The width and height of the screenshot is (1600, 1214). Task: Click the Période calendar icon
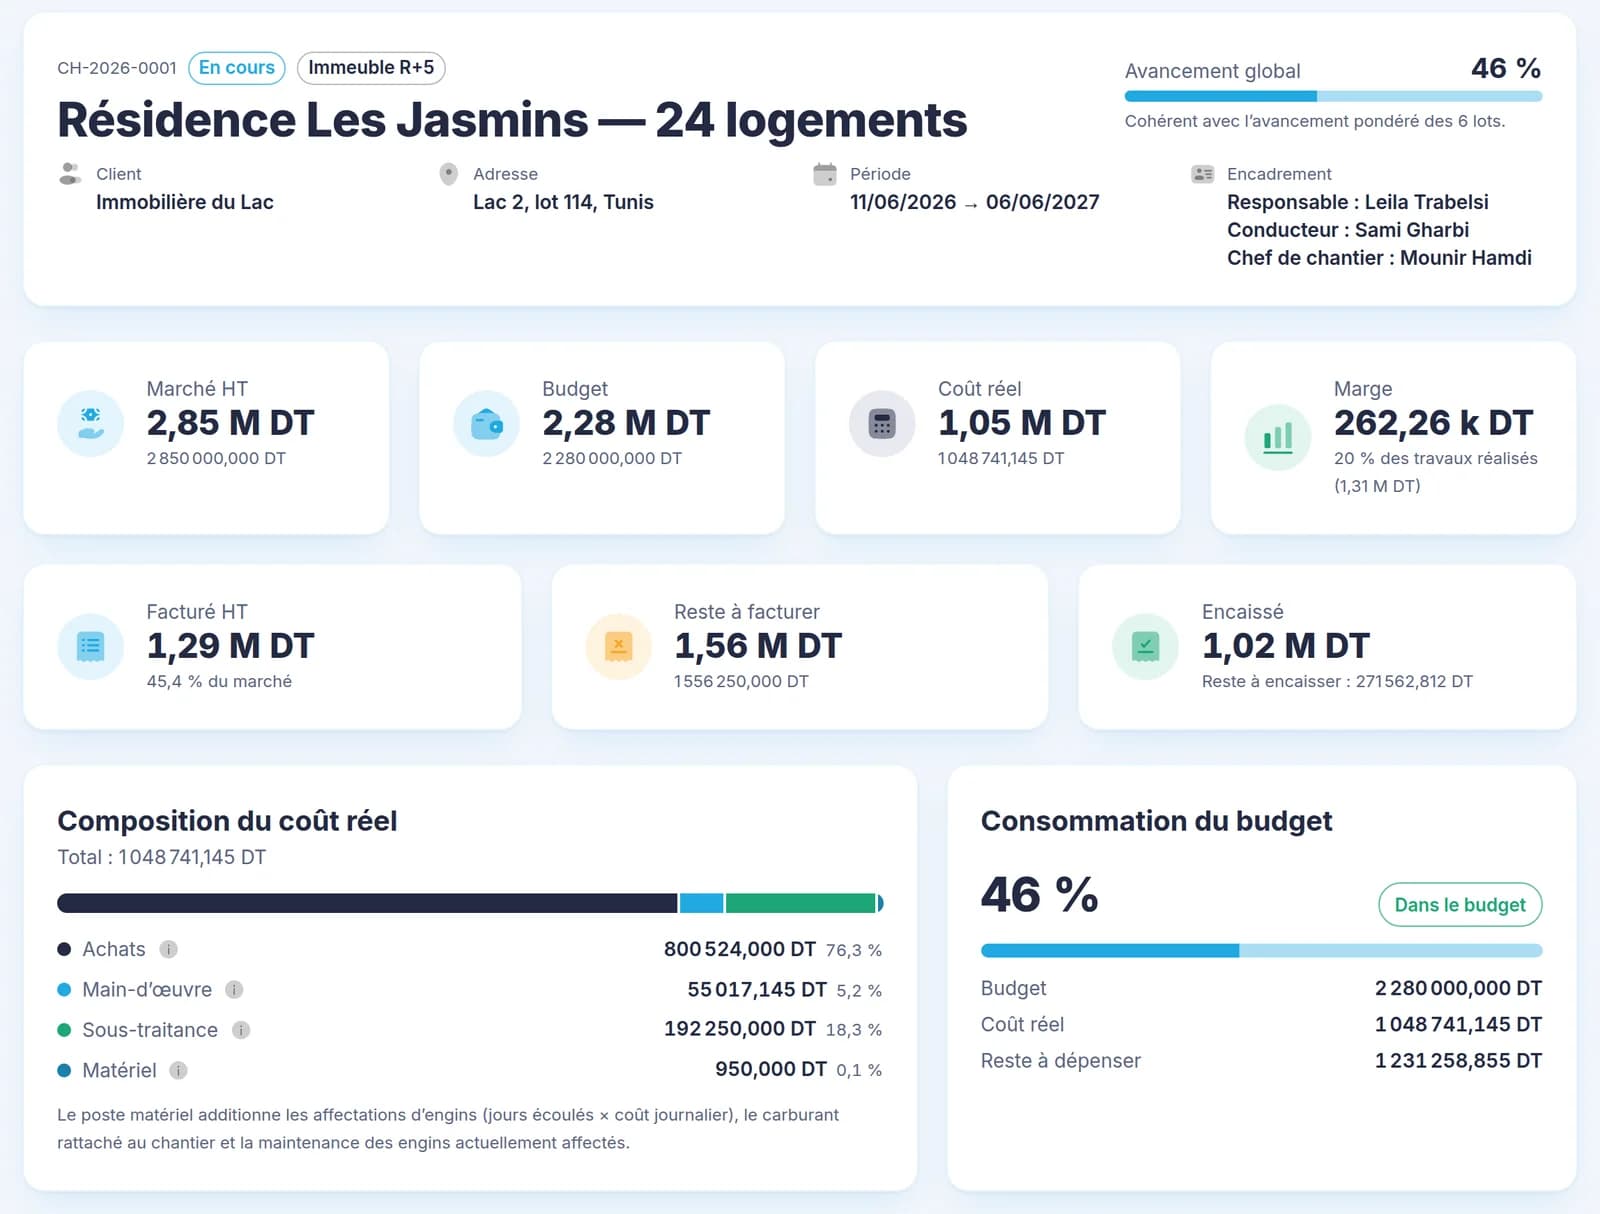pos(825,174)
